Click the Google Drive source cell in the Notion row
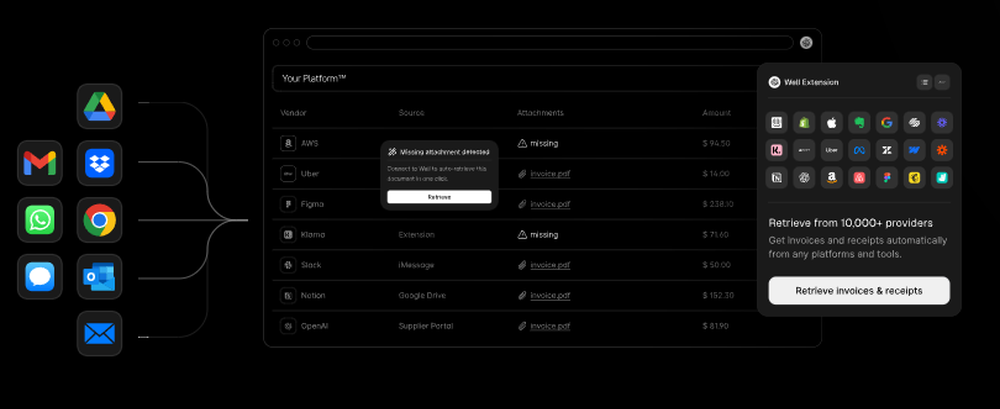This screenshot has height=409, width=1000. (x=422, y=295)
